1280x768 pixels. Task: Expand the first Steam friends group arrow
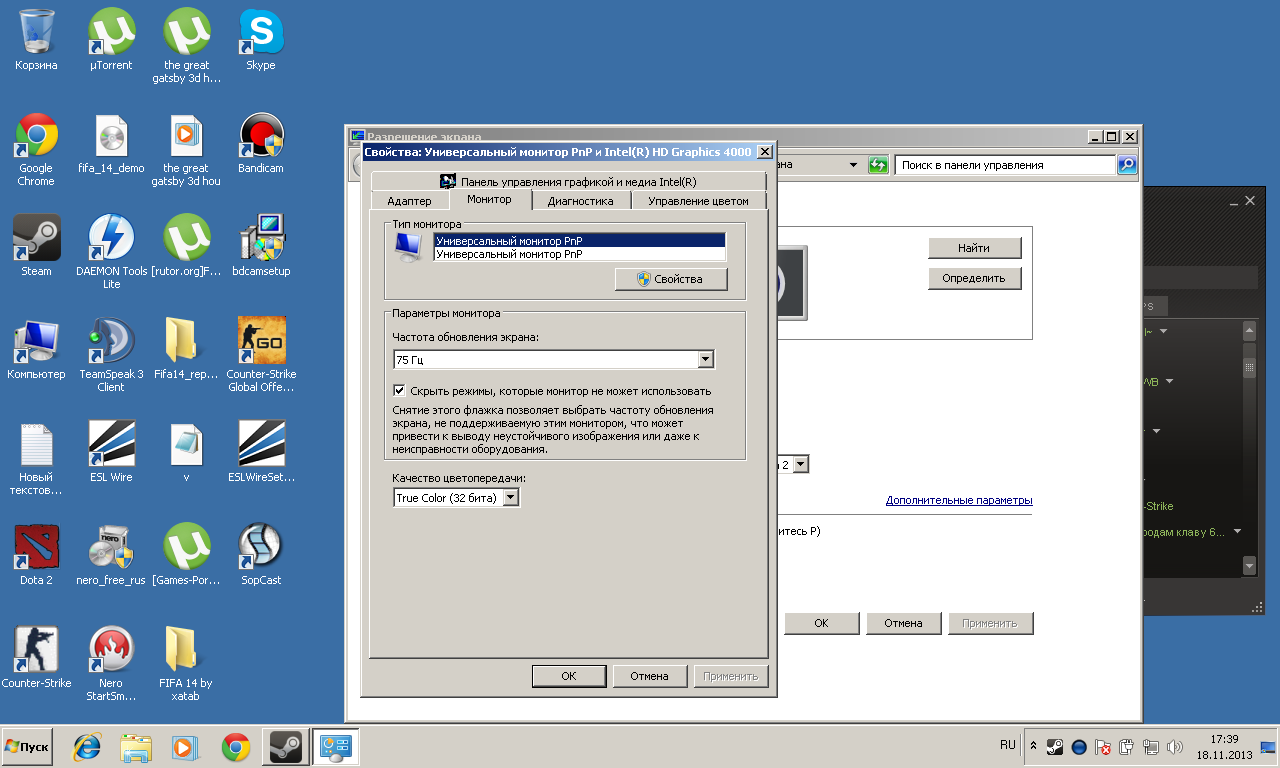click(1164, 331)
